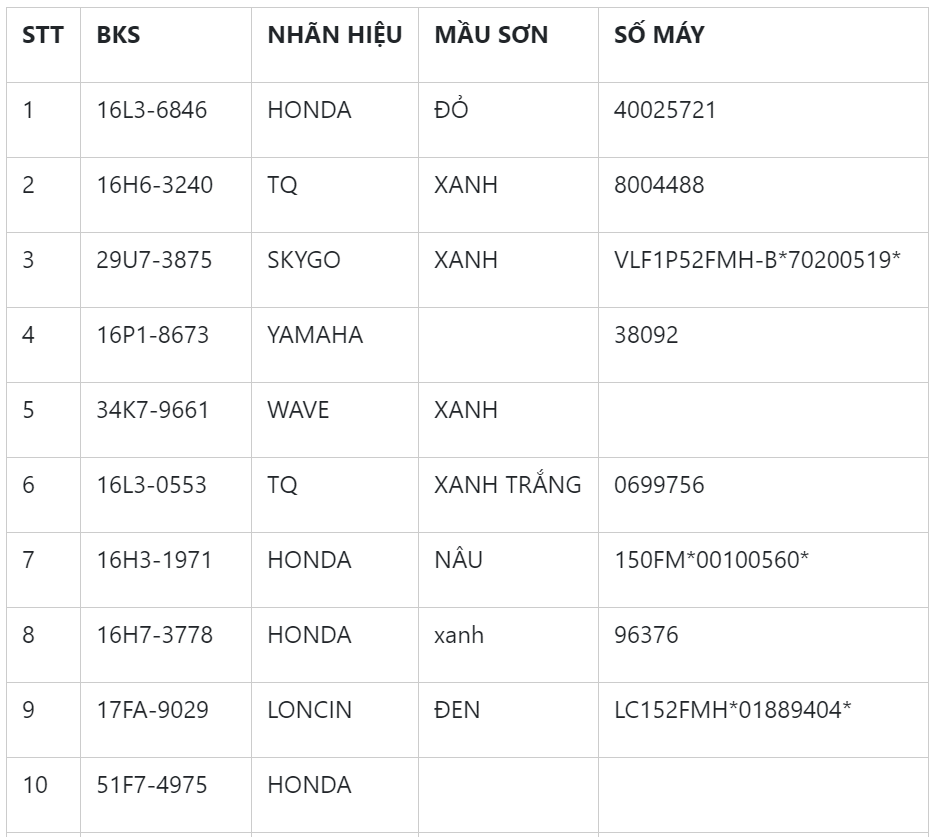Viewport: 931px width, 837px height.
Task: Select engine number 0699756 cell
Action: (659, 485)
